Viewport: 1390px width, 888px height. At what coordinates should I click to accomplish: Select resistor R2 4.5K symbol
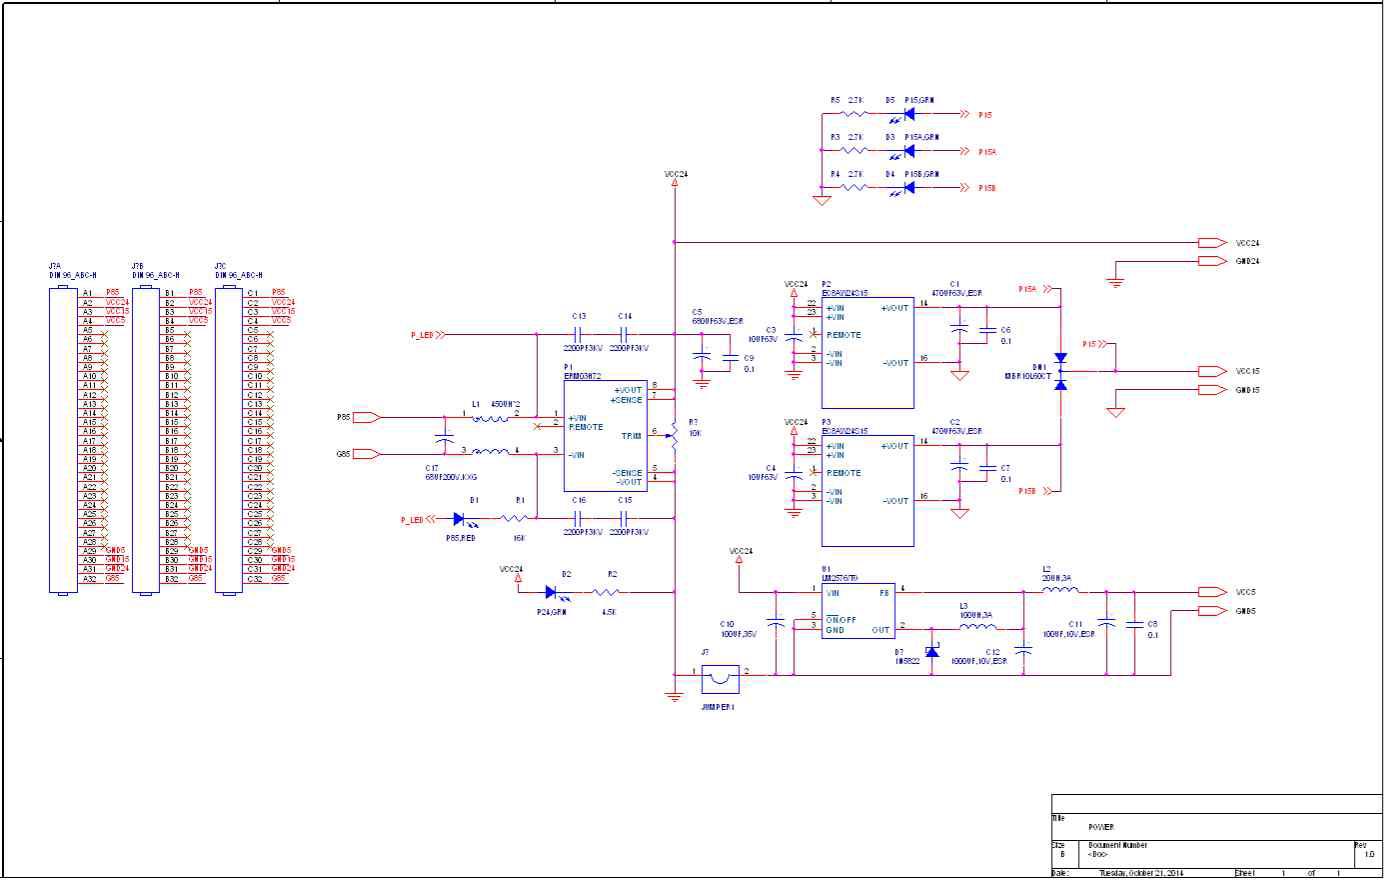606,592
